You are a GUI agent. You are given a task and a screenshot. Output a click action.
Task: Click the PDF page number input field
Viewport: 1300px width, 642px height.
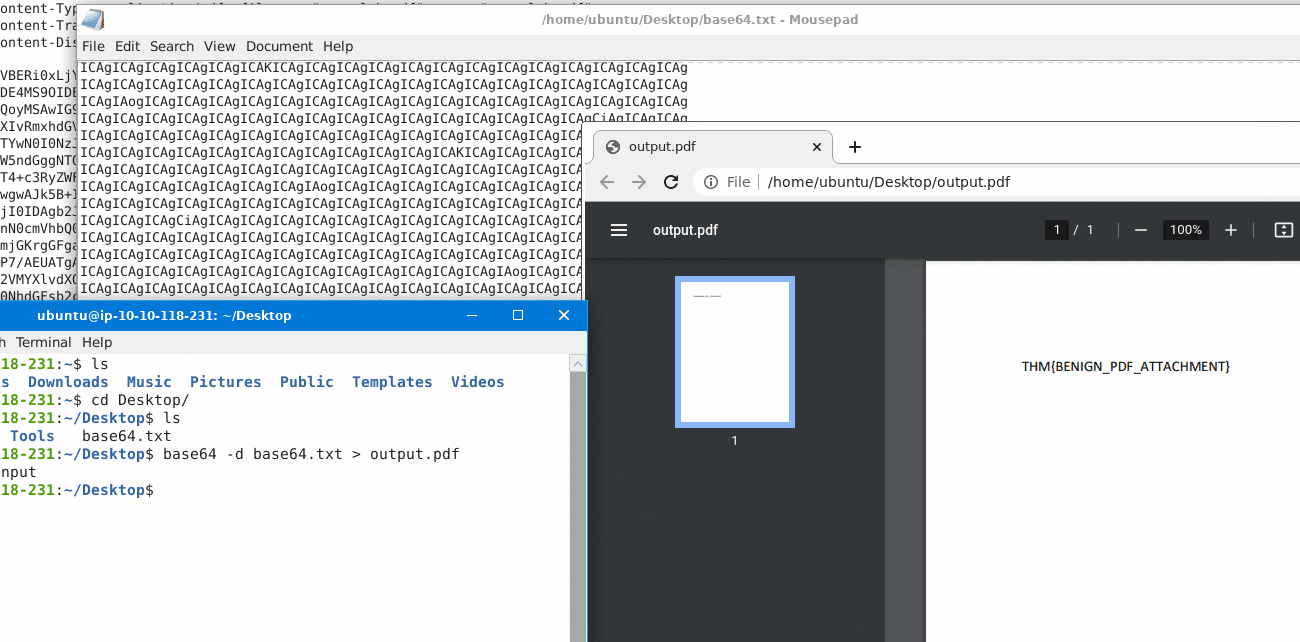pos(1056,230)
